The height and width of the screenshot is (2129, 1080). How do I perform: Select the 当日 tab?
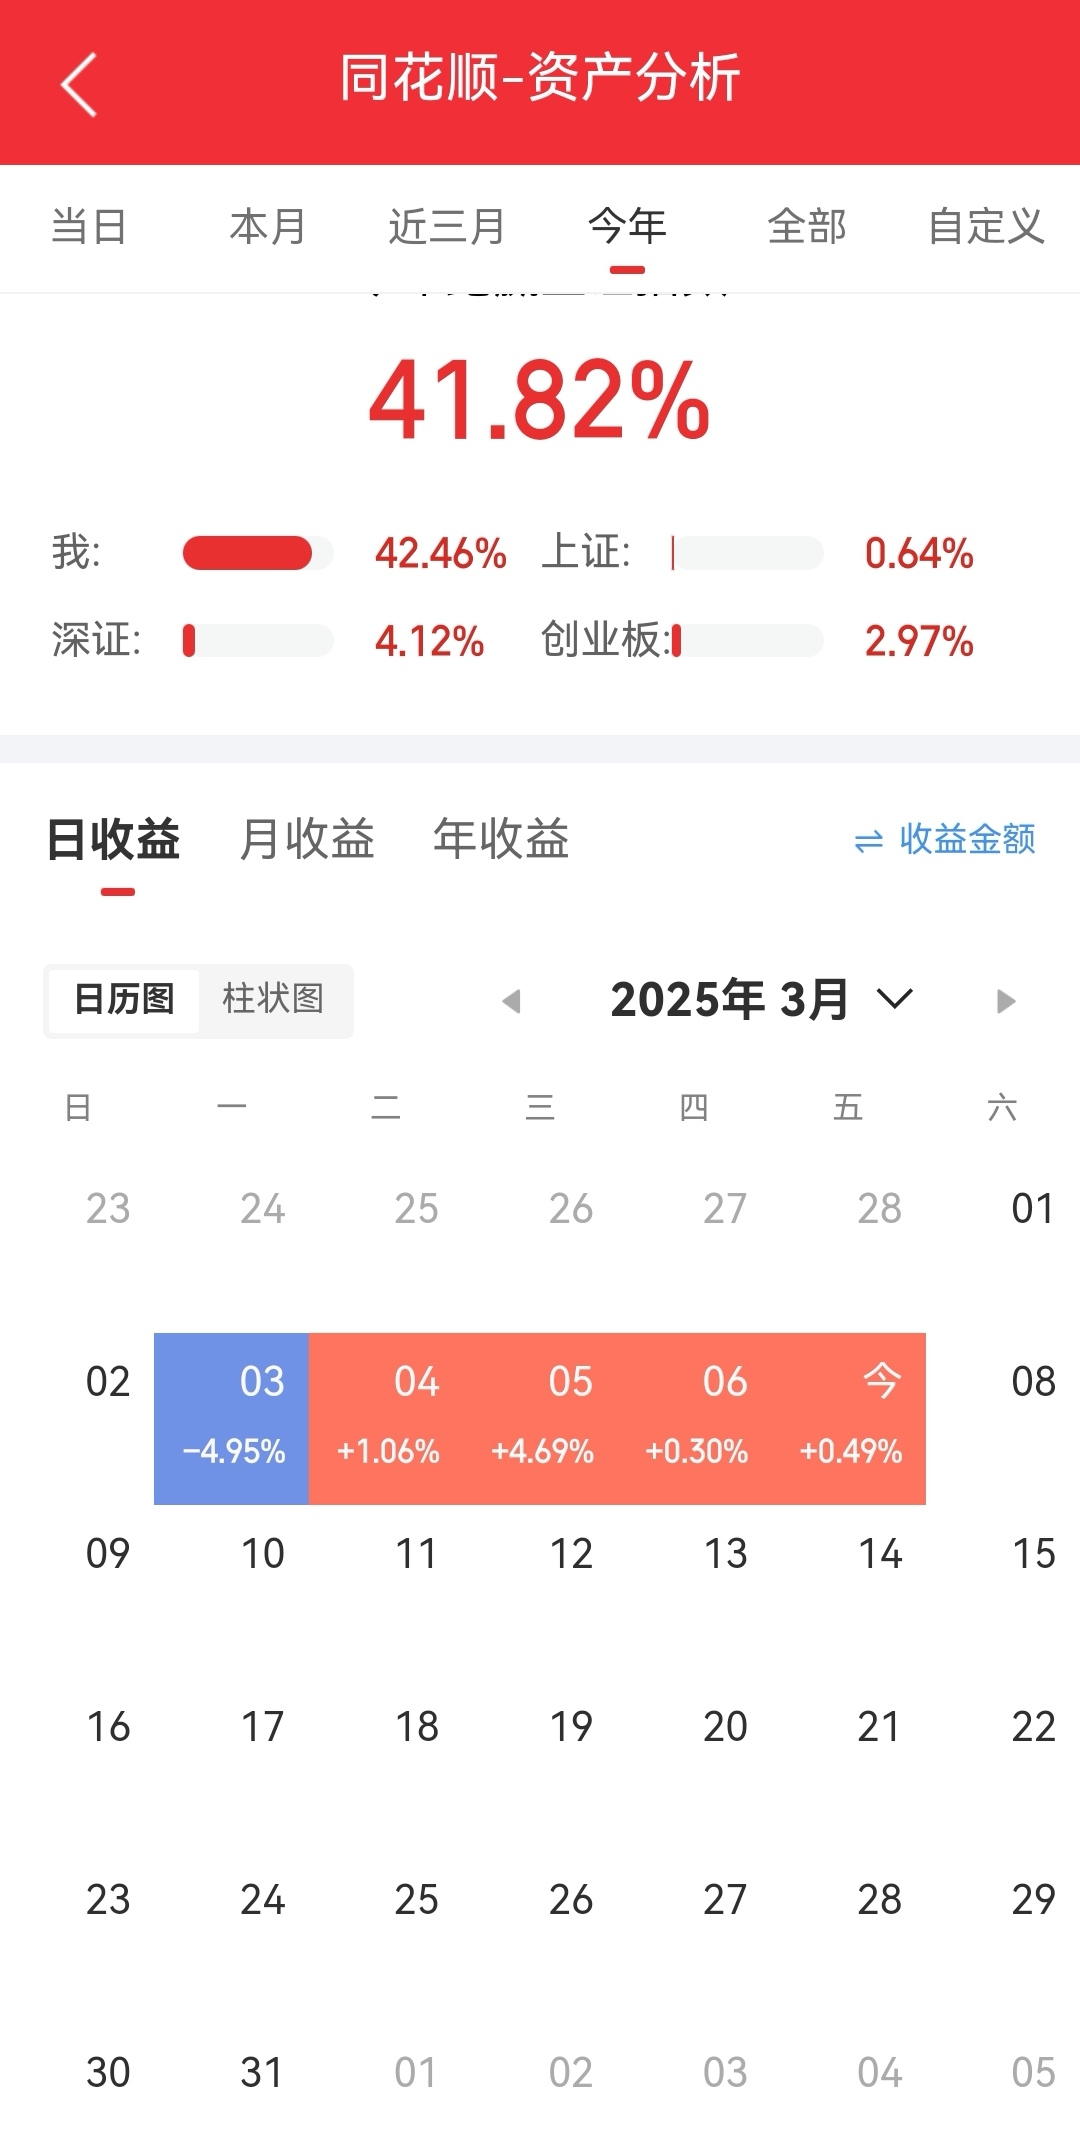[89, 227]
